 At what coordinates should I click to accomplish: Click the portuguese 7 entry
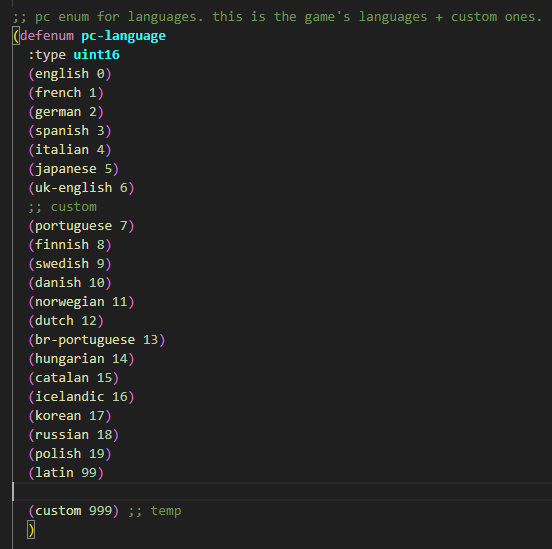click(81, 226)
